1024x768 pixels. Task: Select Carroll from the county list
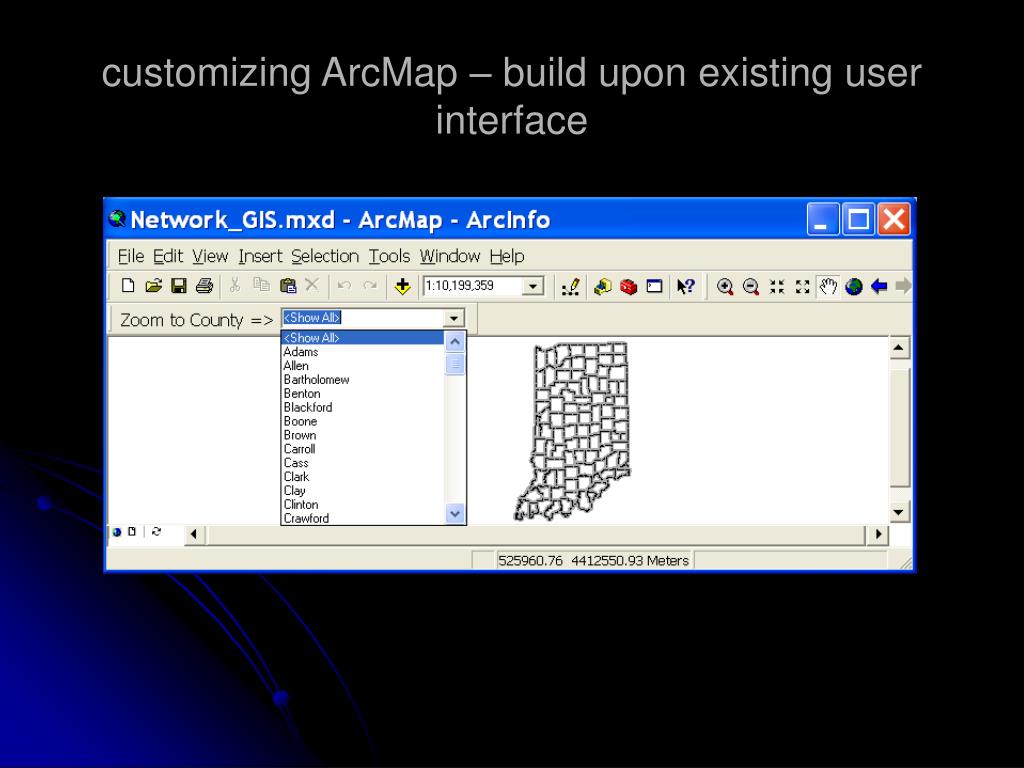(362, 449)
